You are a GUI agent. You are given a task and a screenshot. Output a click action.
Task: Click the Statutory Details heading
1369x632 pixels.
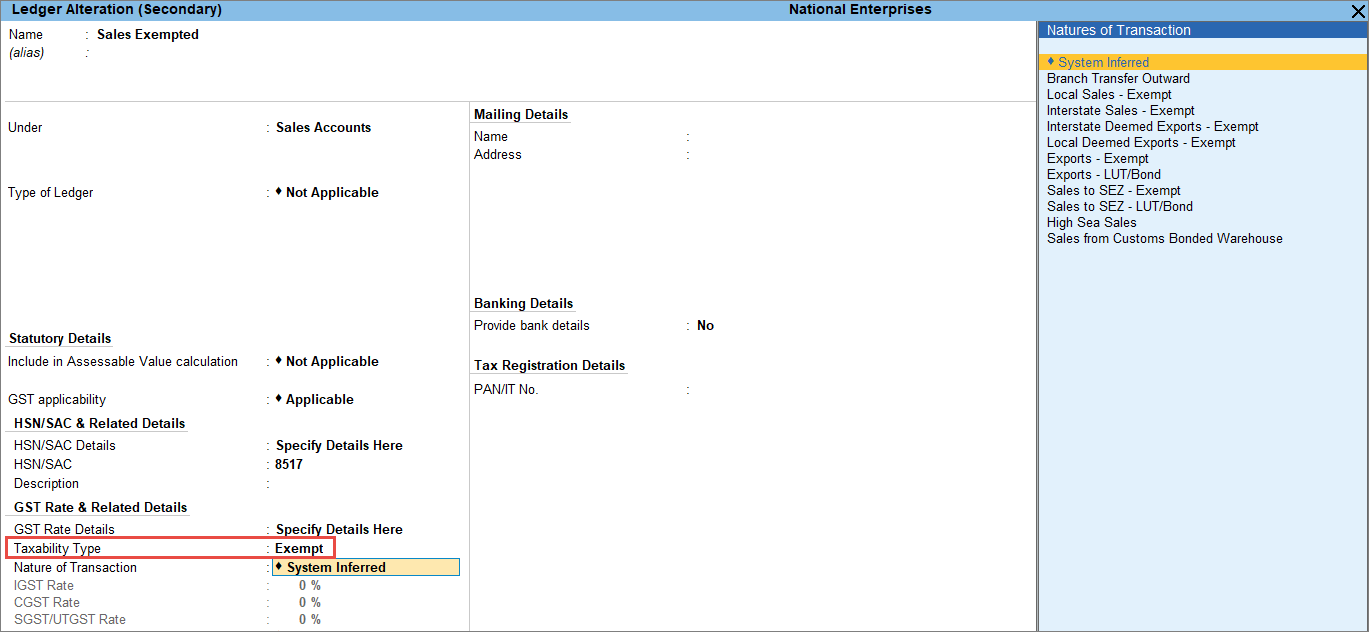pyautogui.click(x=60, y=338)
